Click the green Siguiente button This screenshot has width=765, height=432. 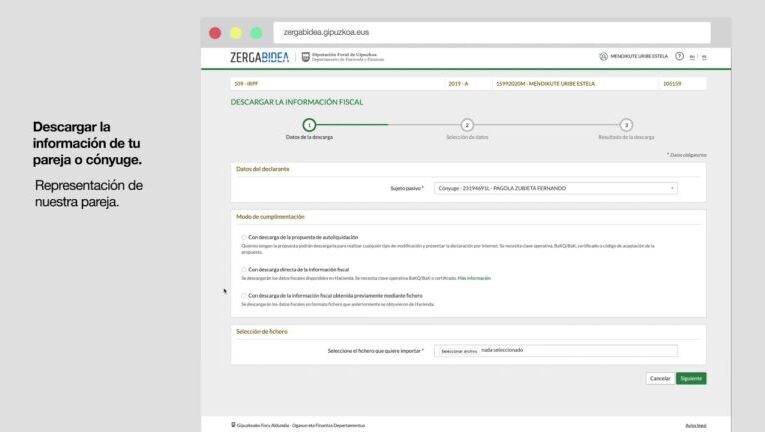click(x=691, y=378)
